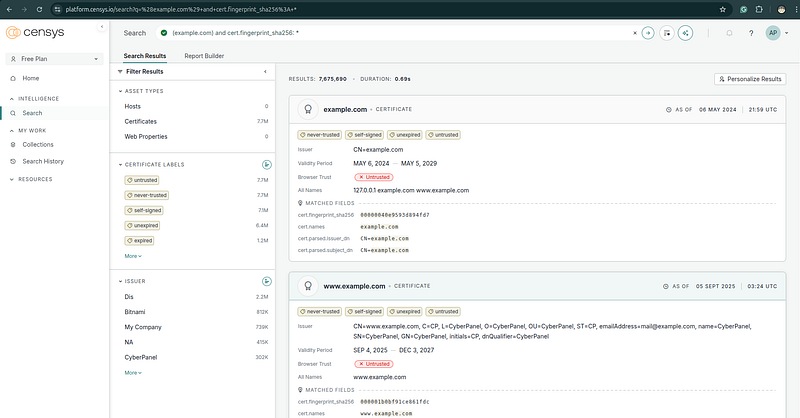This screenshot has width=800, height=418.
Task: Click self-signed tag on example.com result
Action: click(364, 135)
